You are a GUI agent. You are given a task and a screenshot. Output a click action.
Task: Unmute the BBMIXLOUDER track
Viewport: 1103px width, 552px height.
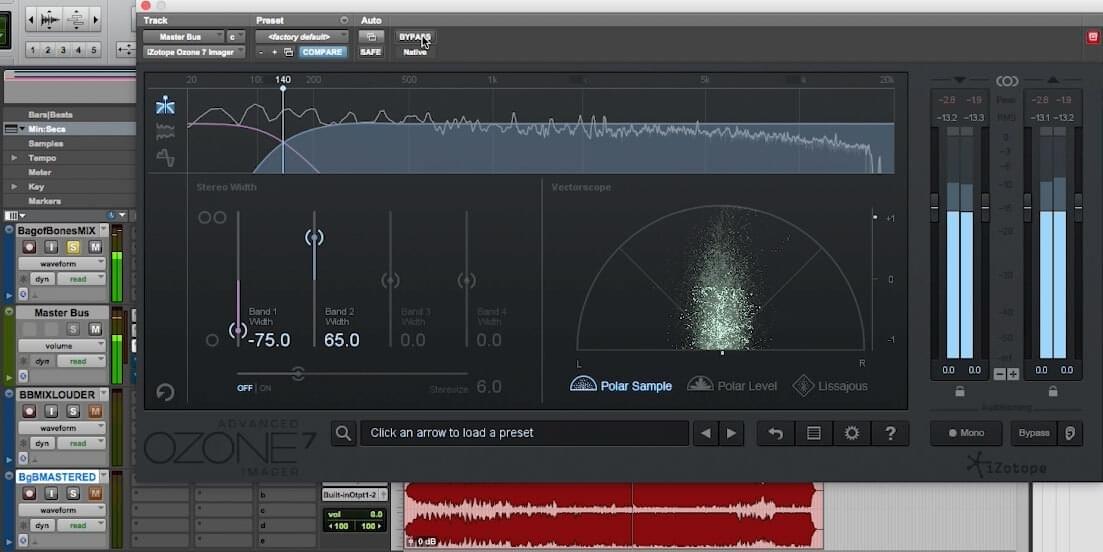pos(95,411)
